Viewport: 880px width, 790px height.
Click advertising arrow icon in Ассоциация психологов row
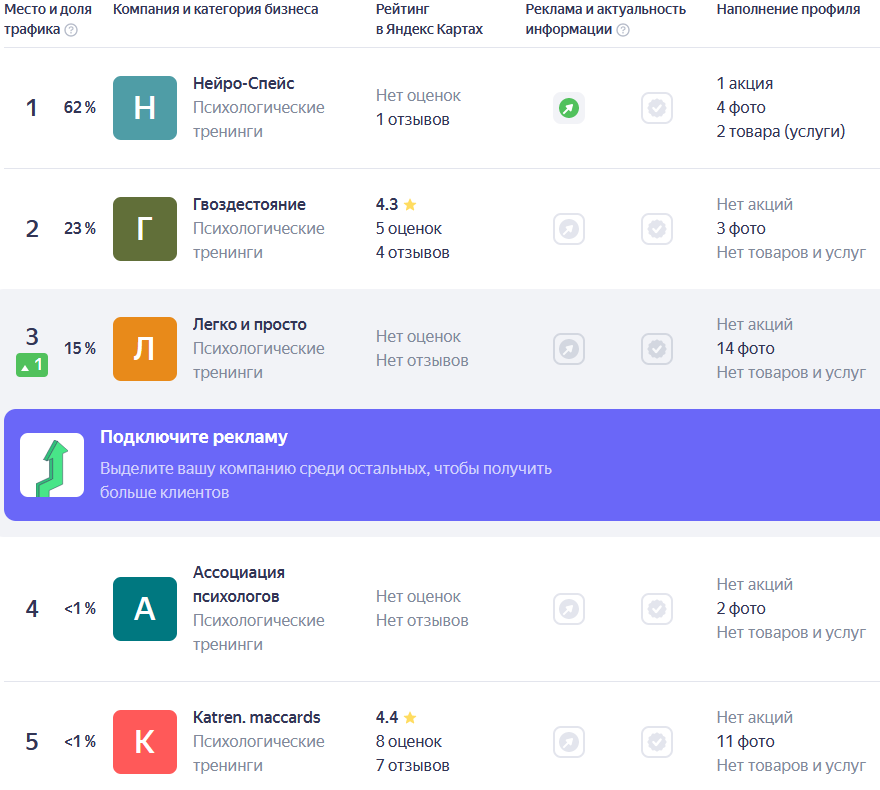(x=569, y=609)
